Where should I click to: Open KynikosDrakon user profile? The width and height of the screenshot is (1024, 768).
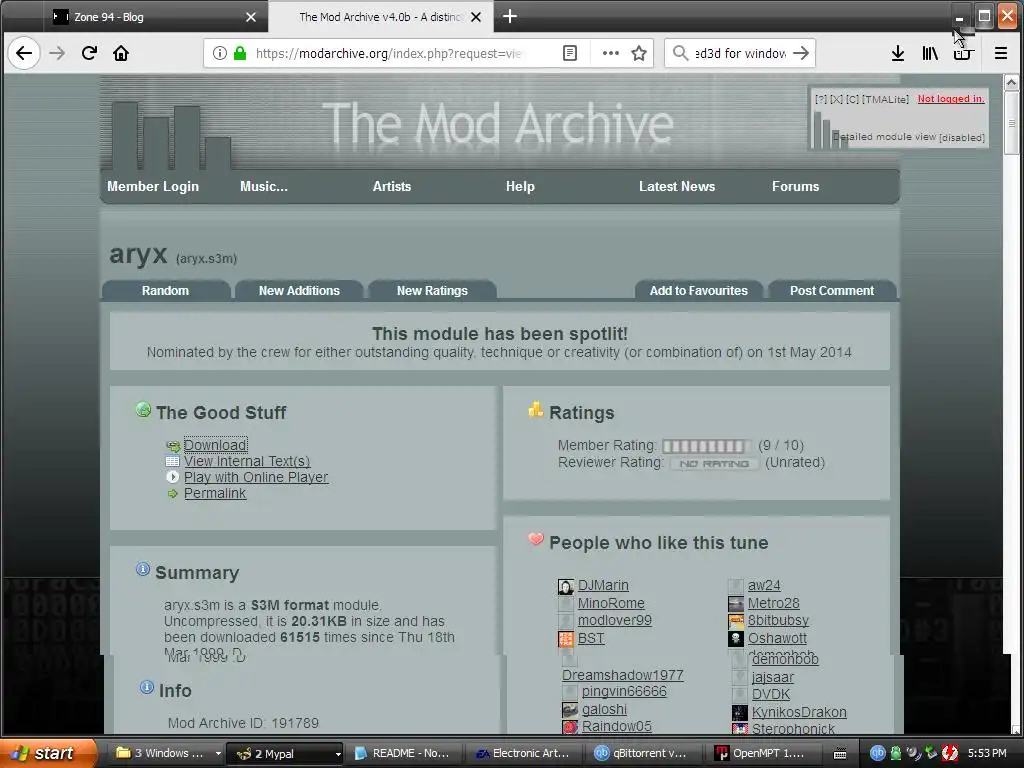pyautogui.click(x=799, y=712)
